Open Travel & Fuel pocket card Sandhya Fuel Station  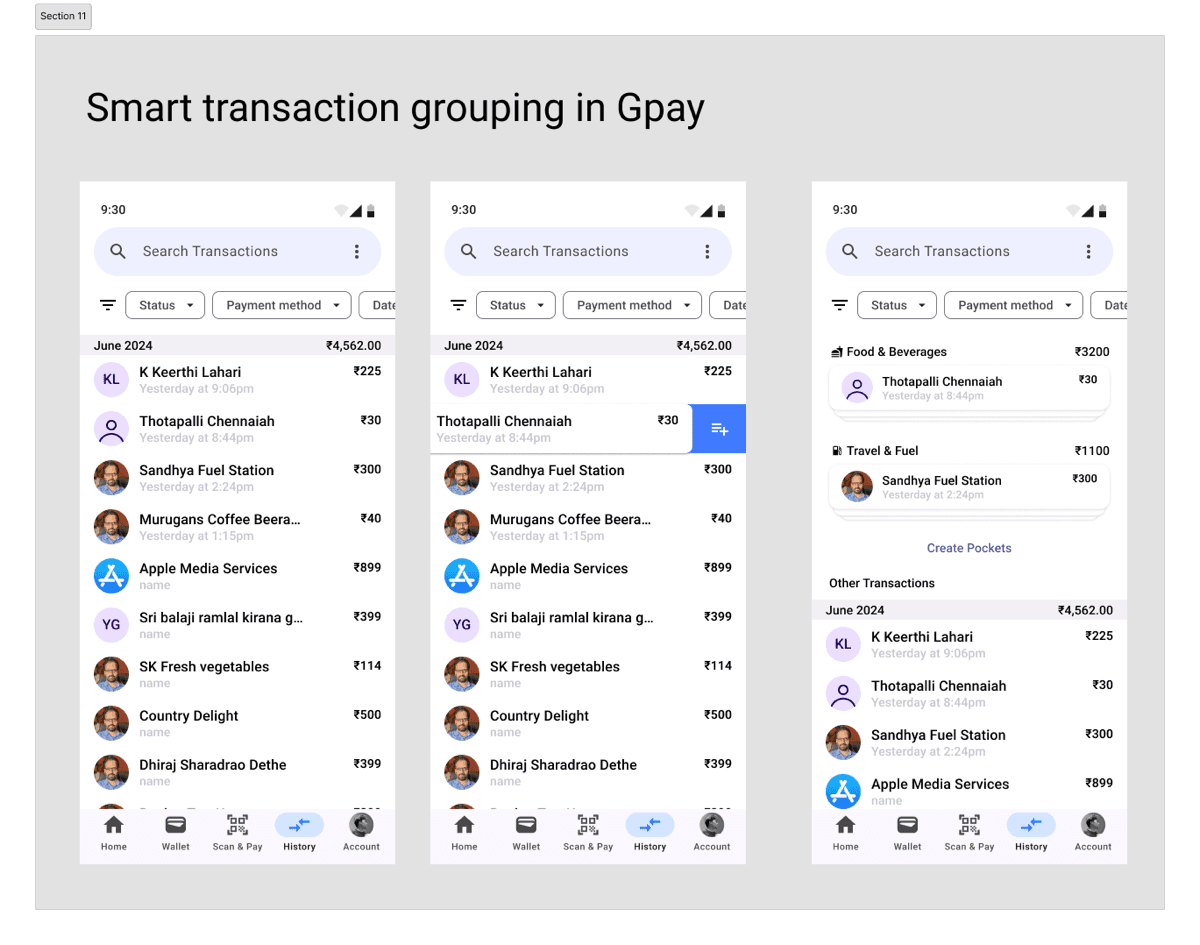click(x=969, y=487)
